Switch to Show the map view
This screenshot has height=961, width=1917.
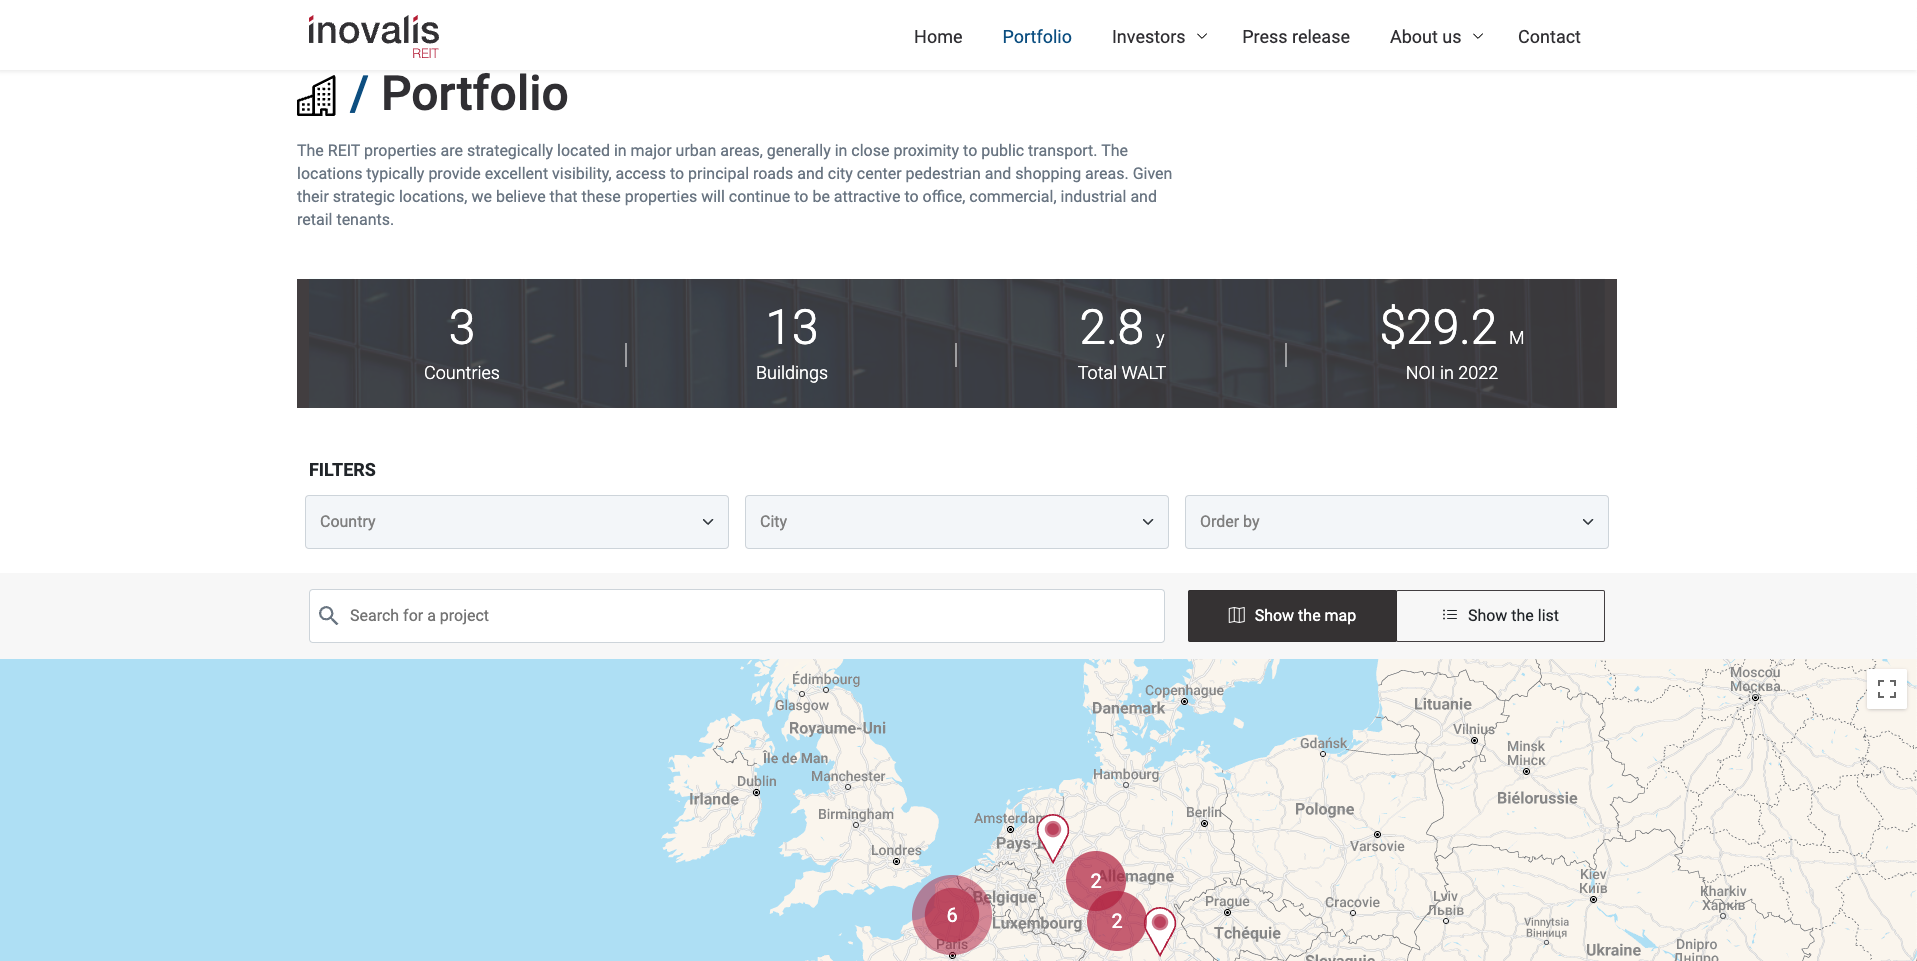tap(1291, 616)
